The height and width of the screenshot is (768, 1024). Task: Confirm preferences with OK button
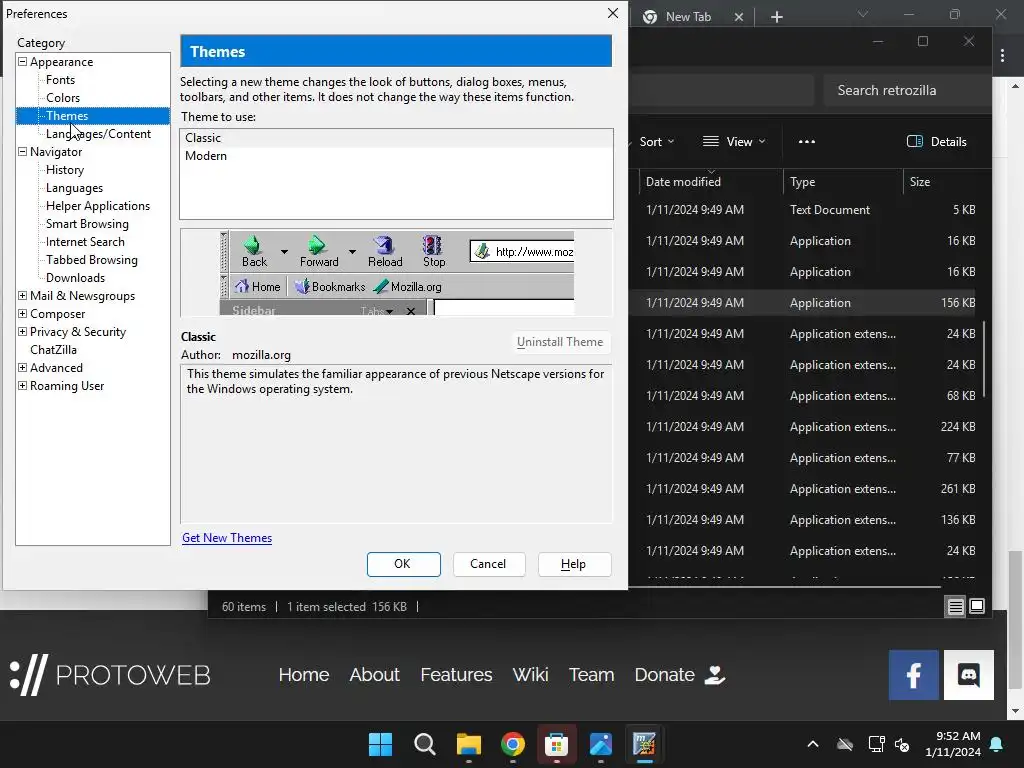403,564
